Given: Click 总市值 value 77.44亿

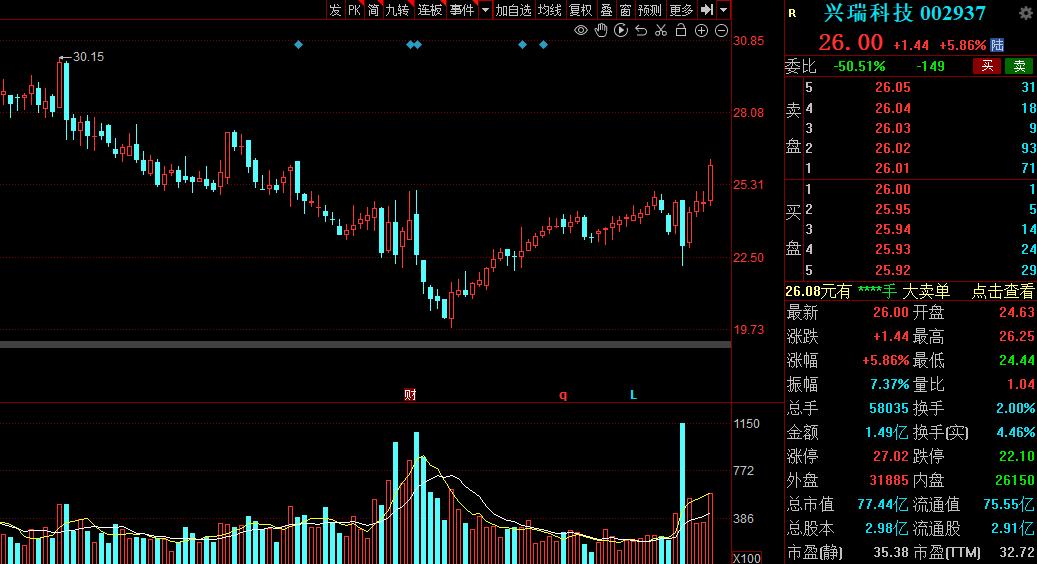Looking at the screenshot, I should [883, 504].
